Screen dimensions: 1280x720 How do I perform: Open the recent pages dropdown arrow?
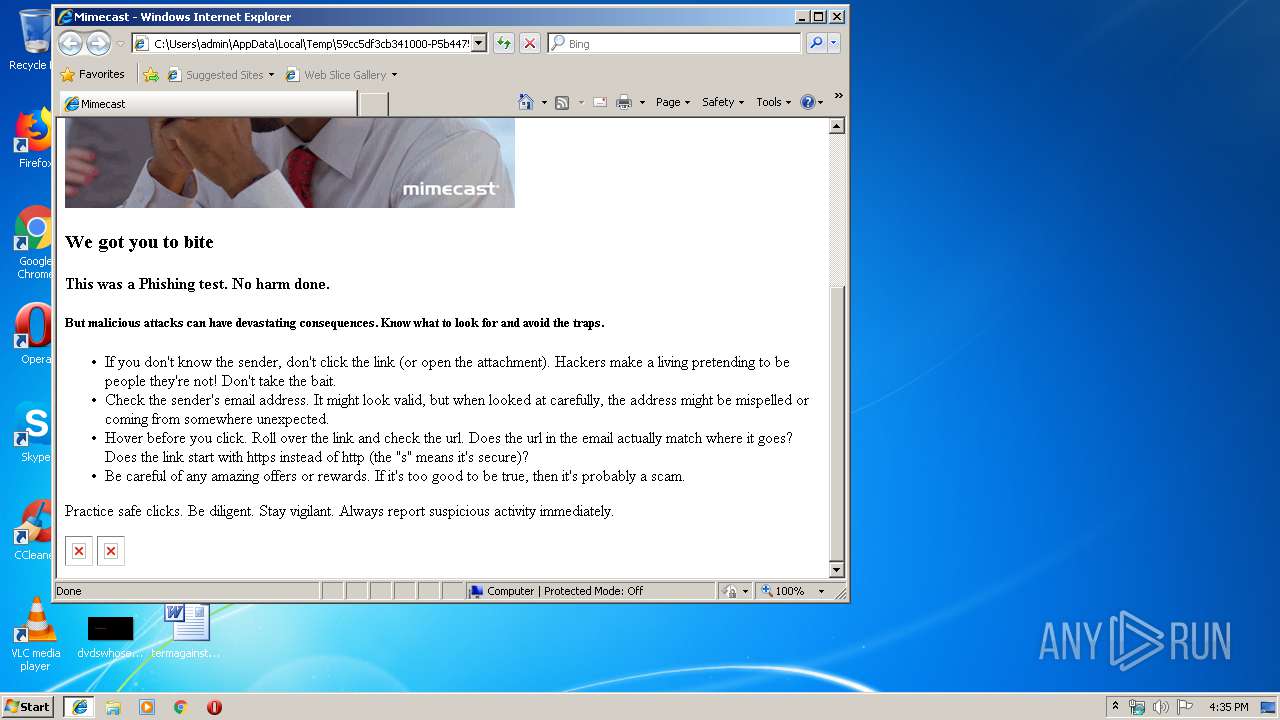pyautogui.click(x=120, y=44)
